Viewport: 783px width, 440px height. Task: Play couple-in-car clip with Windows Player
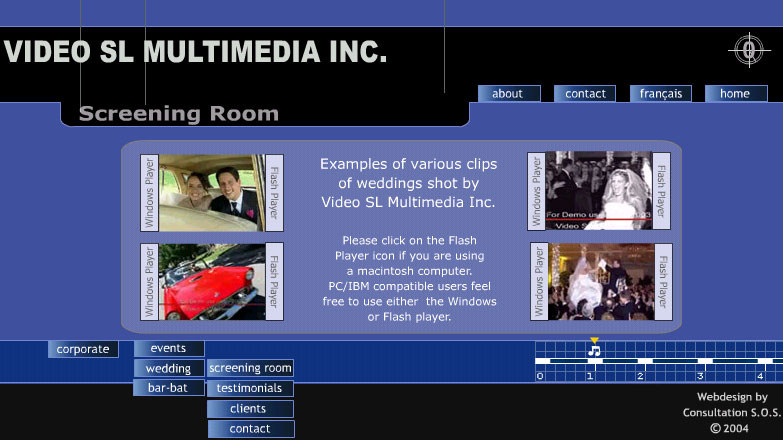tap(149, 193)
